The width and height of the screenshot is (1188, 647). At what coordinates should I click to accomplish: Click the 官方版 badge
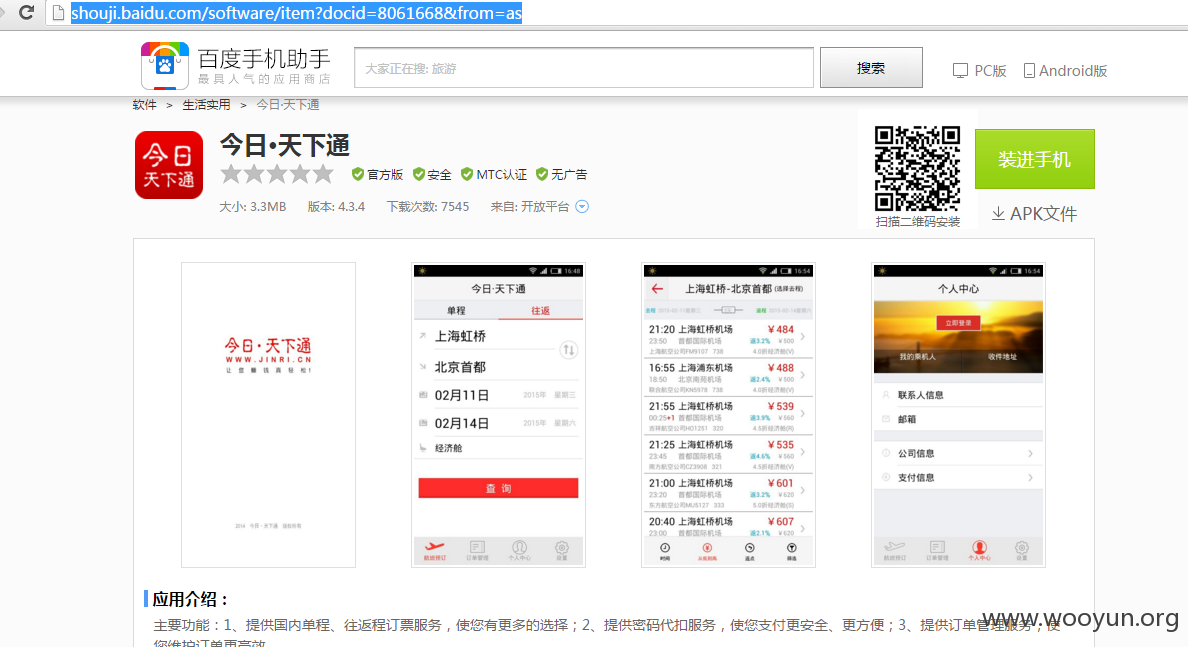tap(377, 174)
